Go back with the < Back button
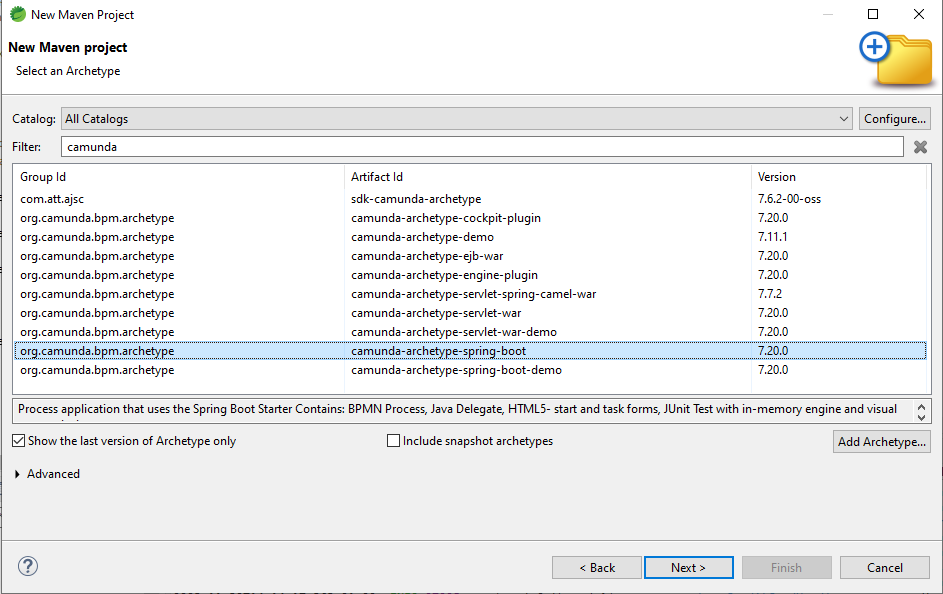 coord(597,568)
